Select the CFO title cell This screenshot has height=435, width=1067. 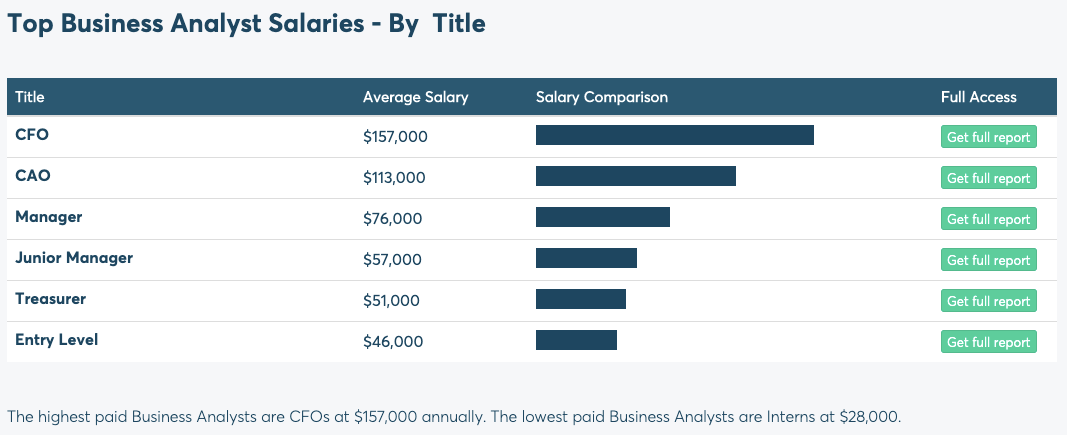(32, 135)
